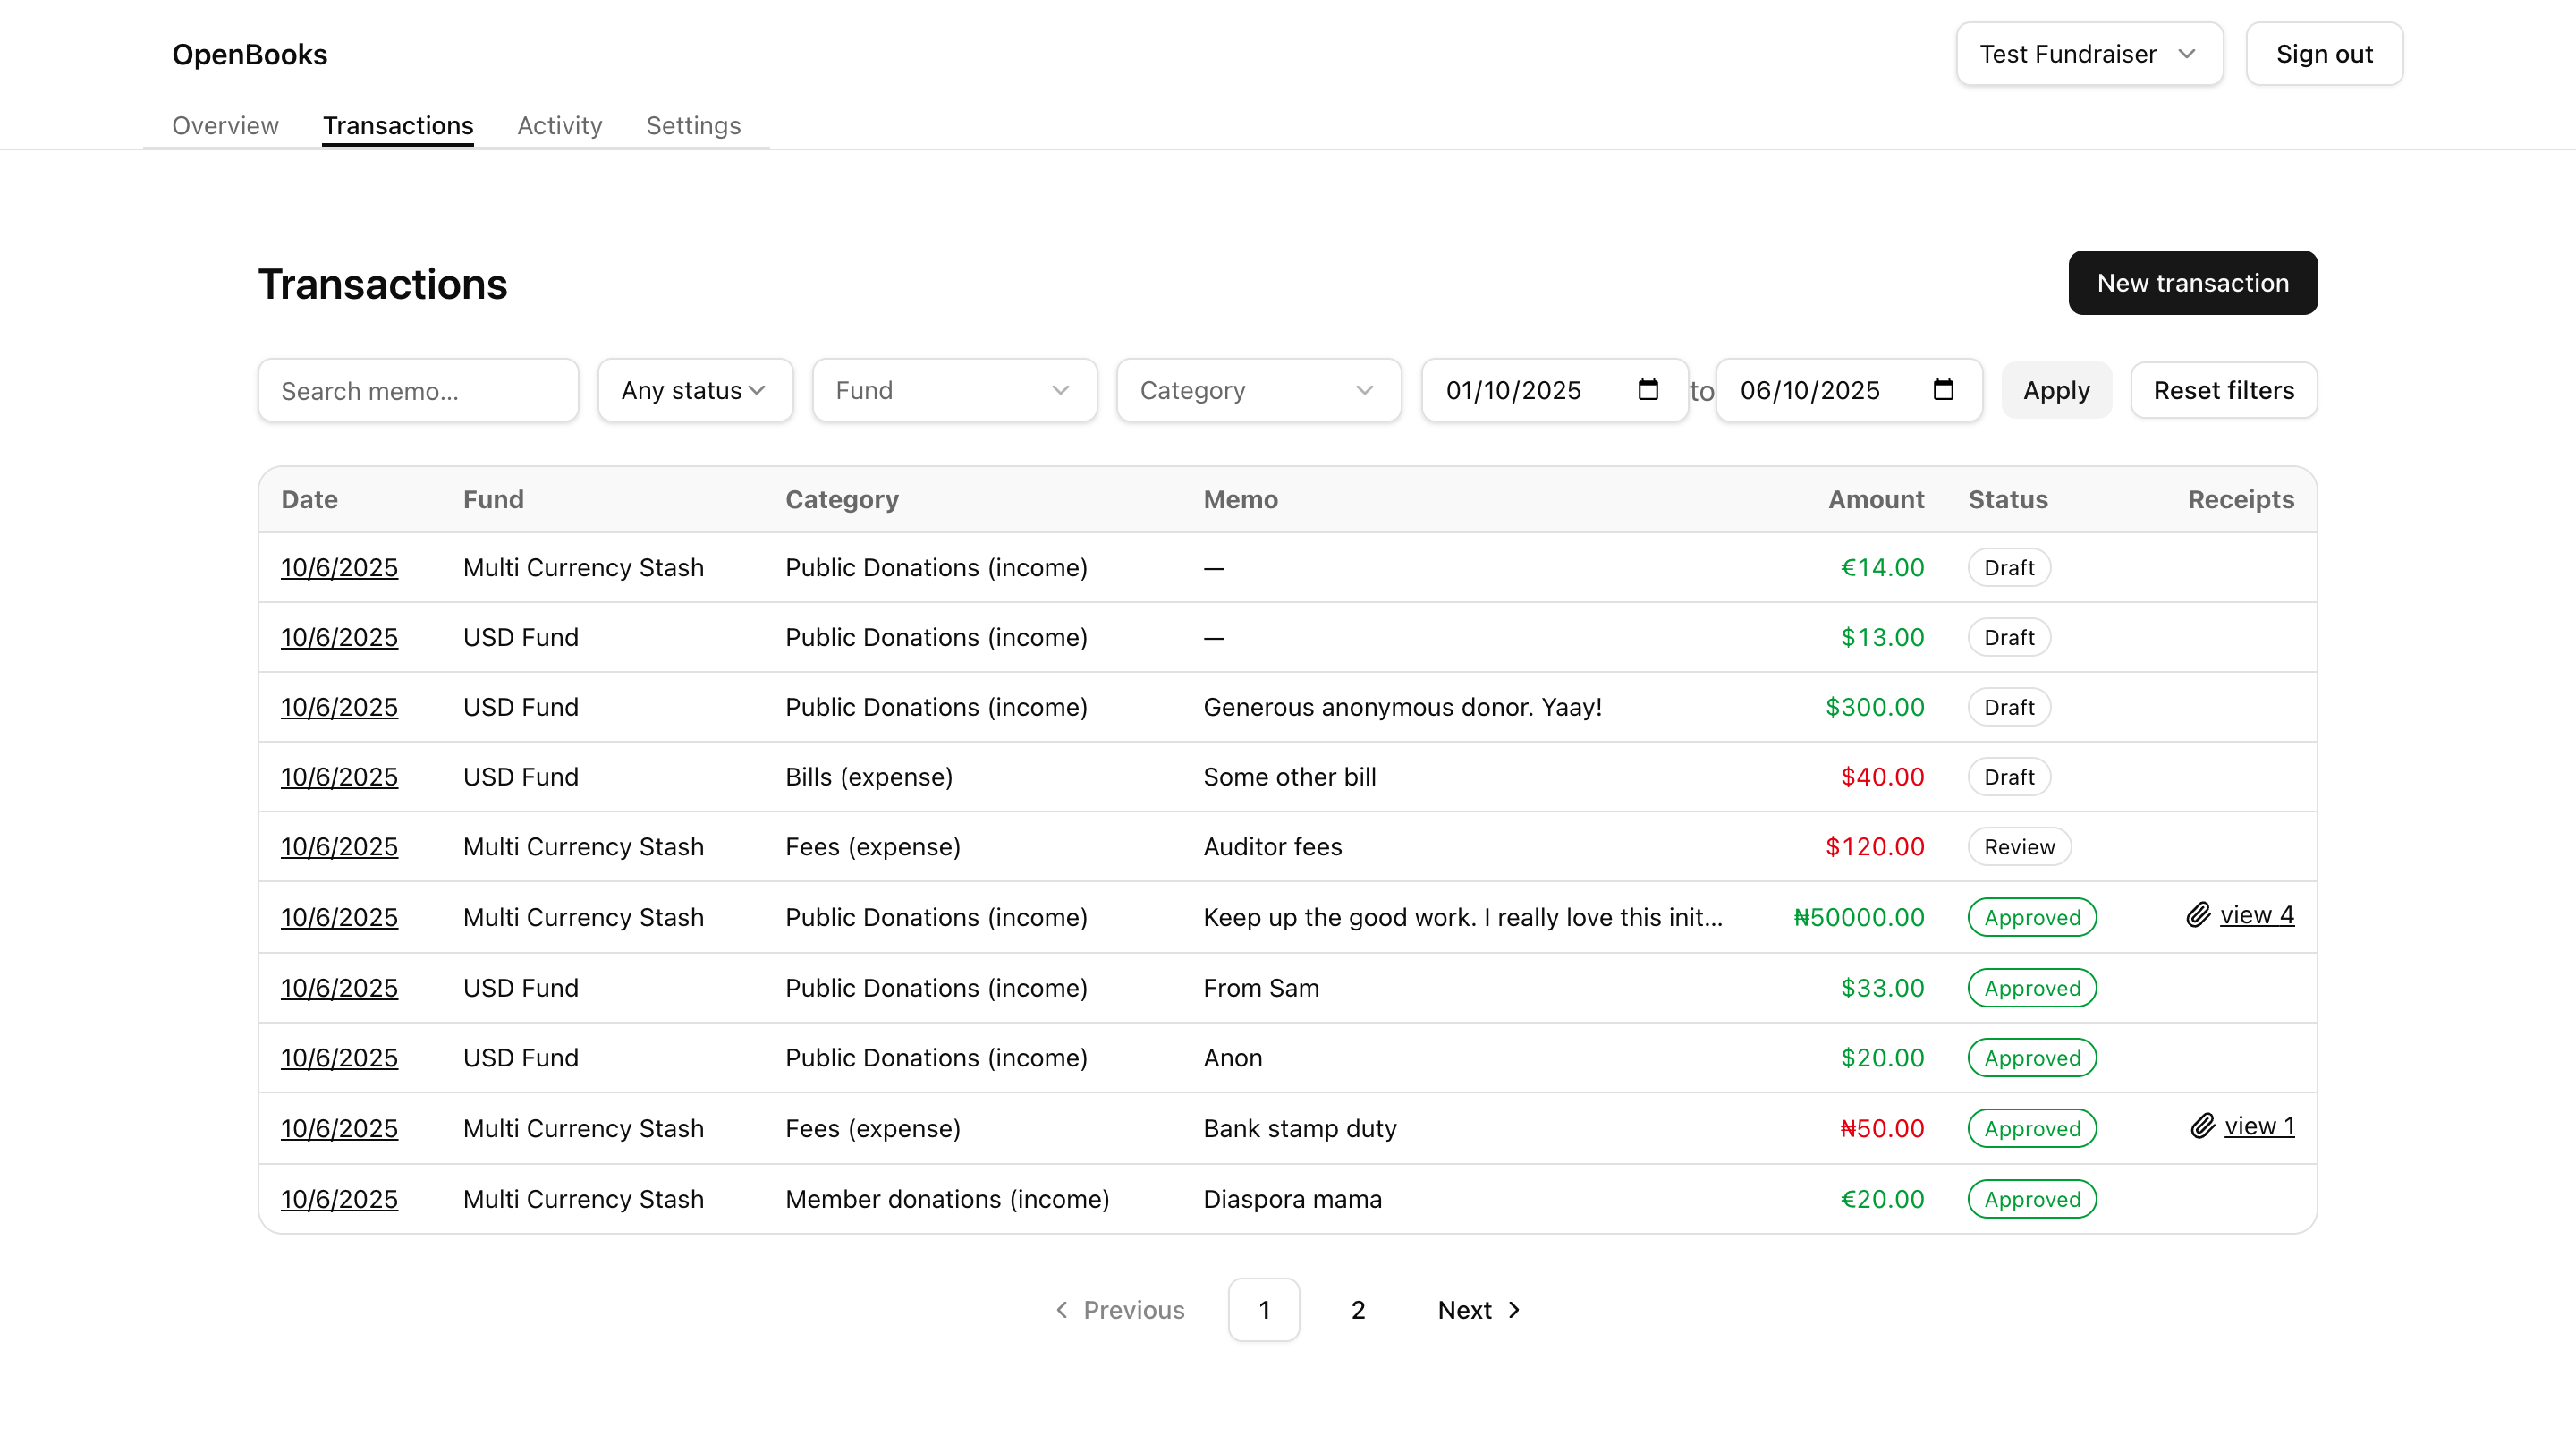The width and height of the screenshot is (2576, 1453).
Task: Open the Settings tab
Action: [x=693, y=126]
